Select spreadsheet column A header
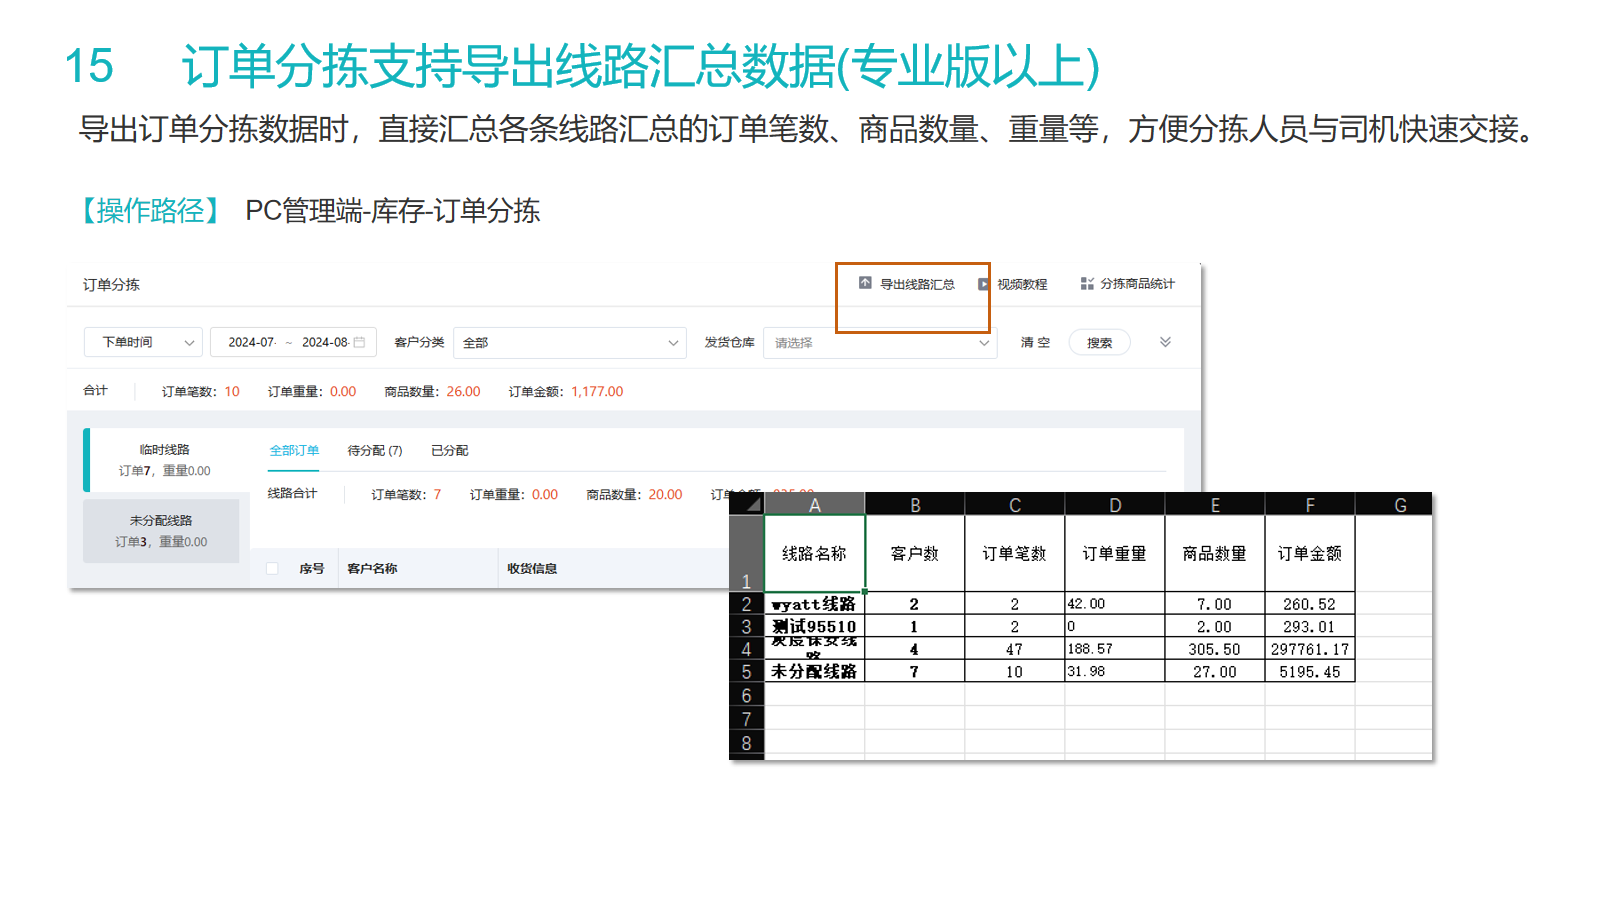The image size is (1600, 900). 815,505
